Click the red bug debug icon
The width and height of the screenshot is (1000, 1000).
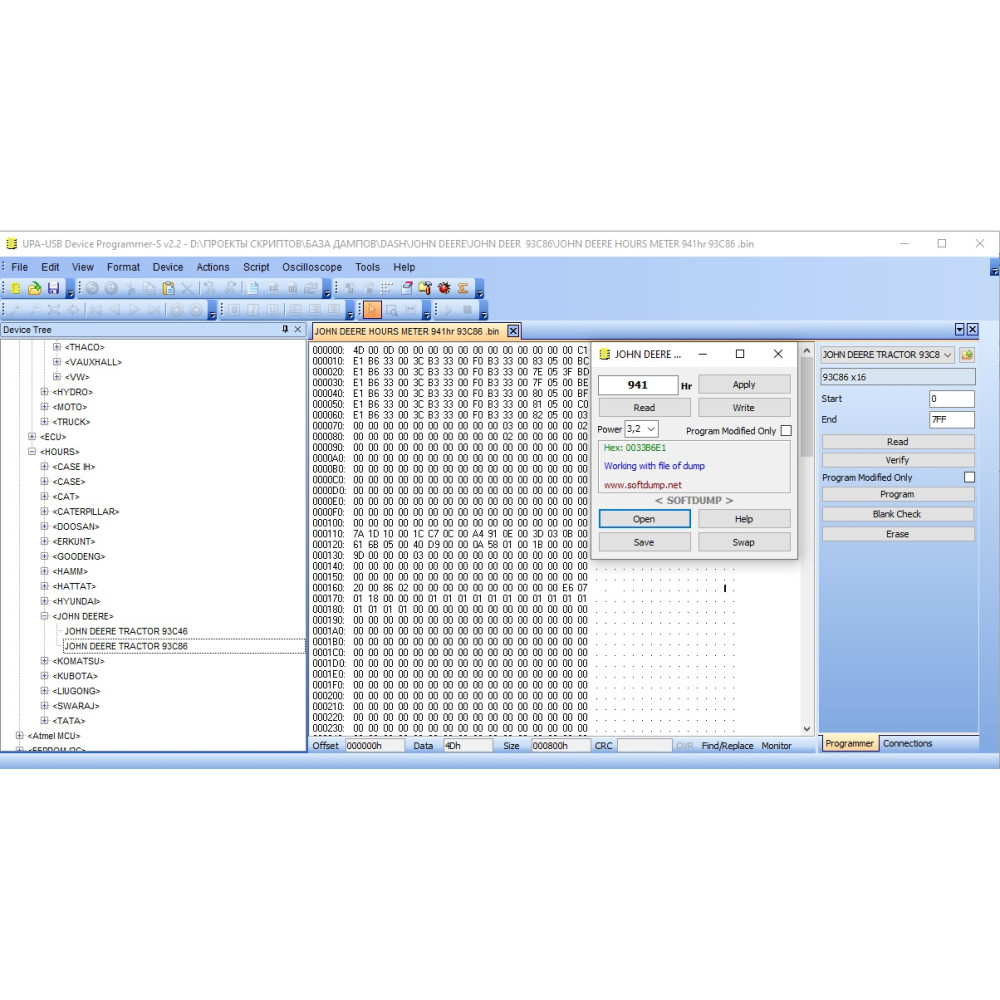click(x=444, y=288)
